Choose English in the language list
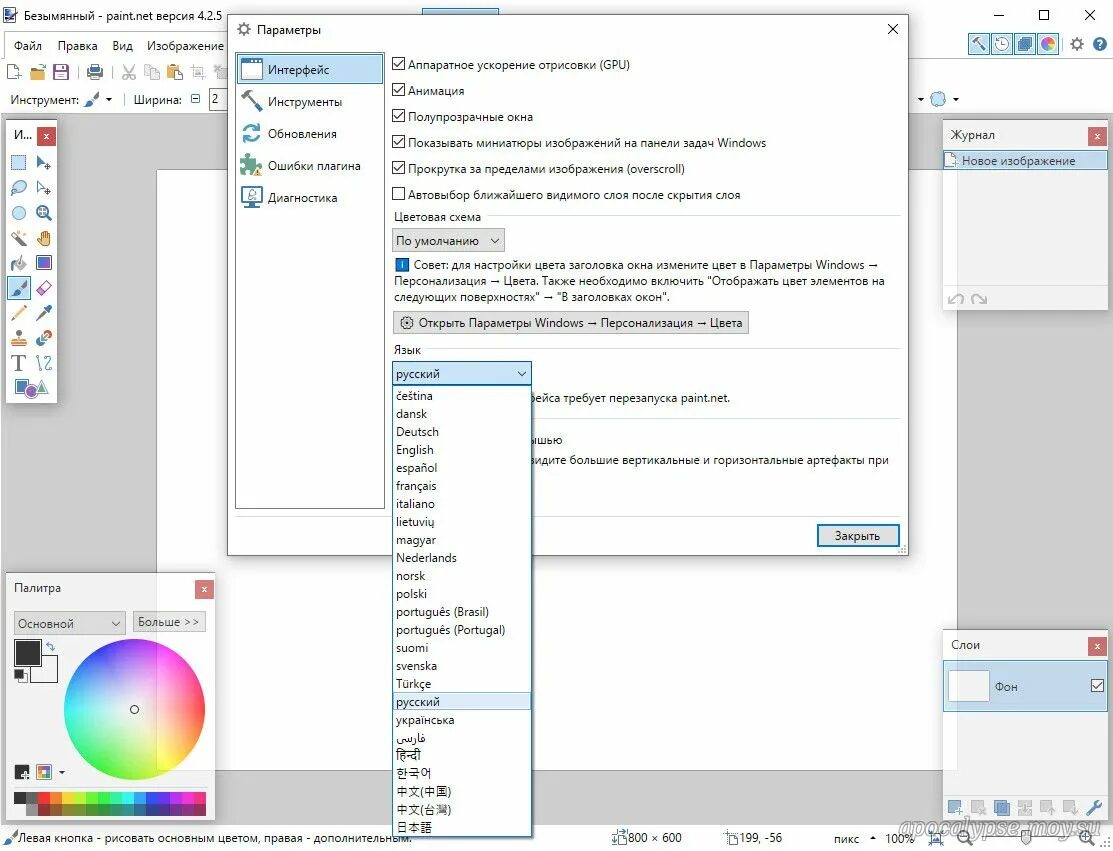 pos(461,450)
